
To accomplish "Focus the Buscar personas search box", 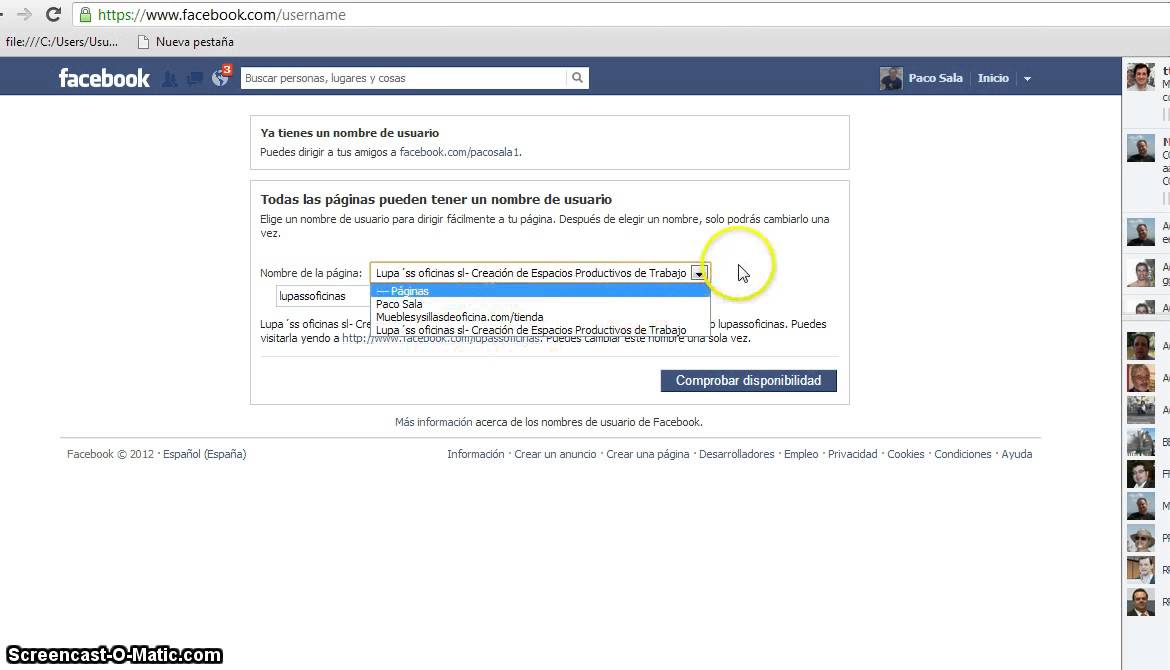I will click(404, 78).
